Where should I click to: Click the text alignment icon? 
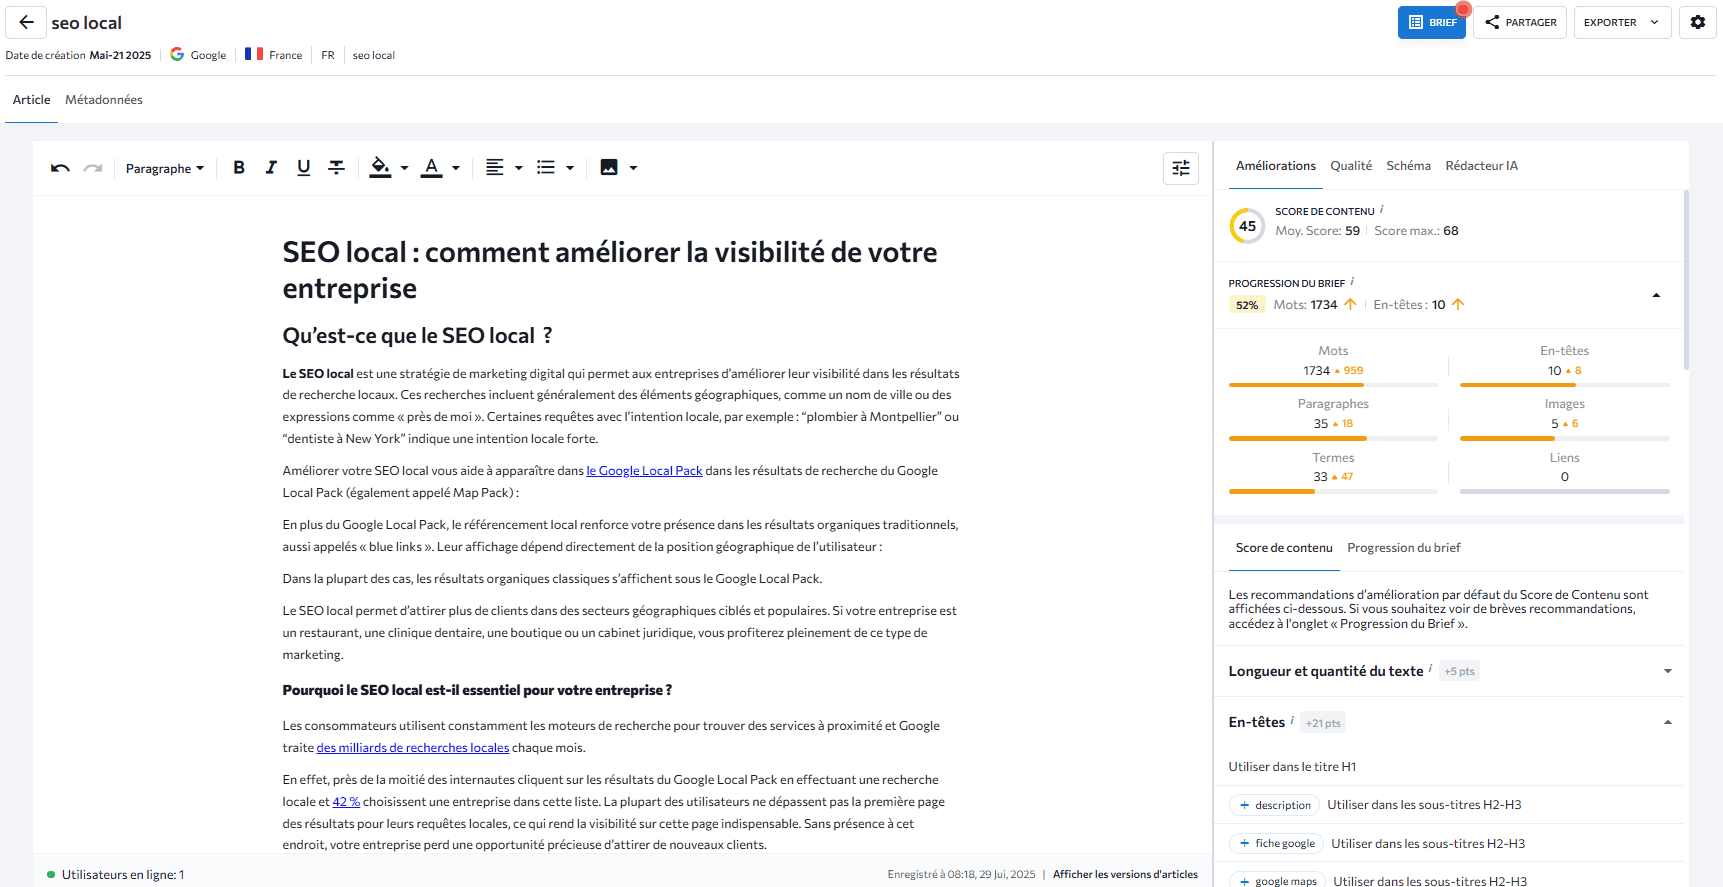point(494,168)
